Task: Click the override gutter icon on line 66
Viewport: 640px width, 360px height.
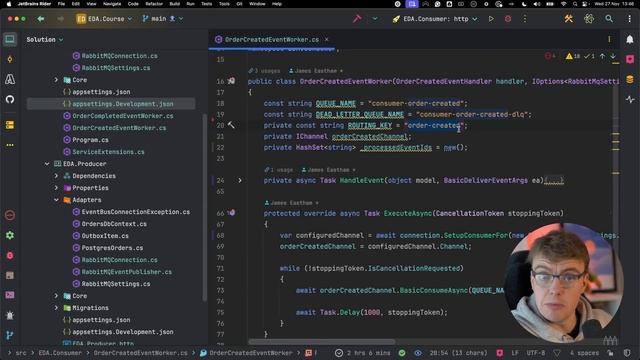Action: [231, 213]
